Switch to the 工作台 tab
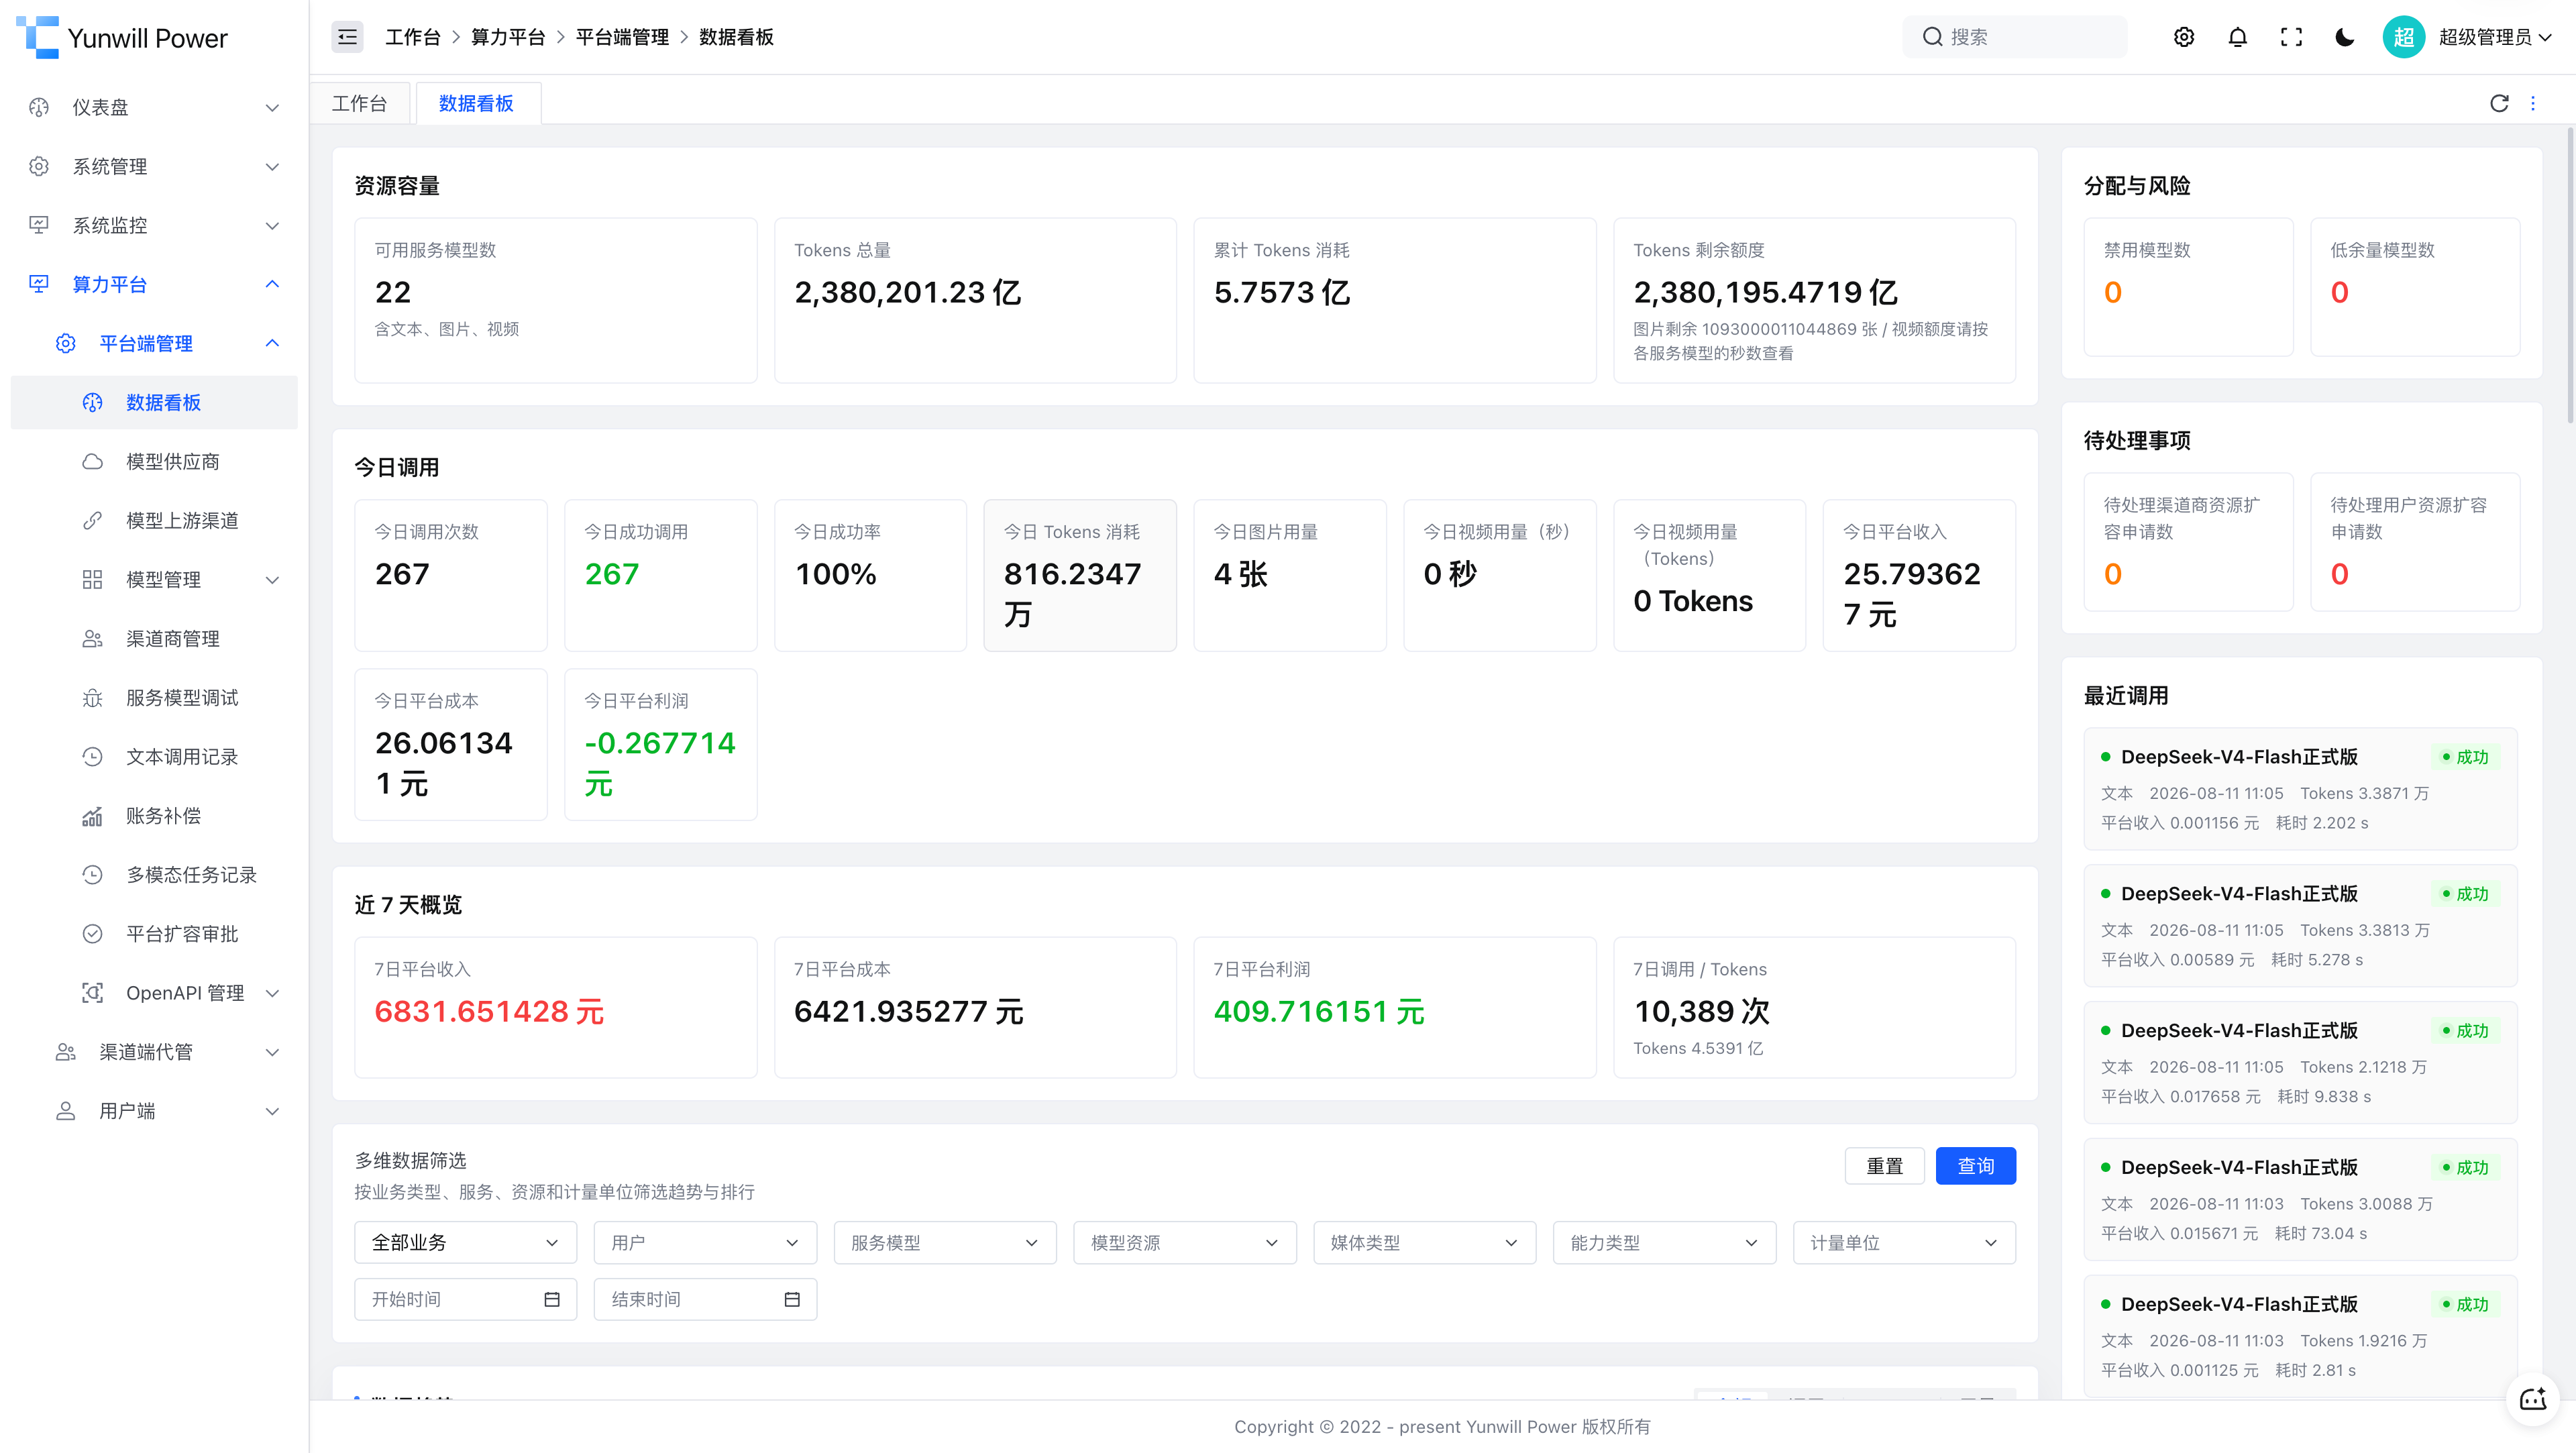Viewport: 2576px width, 1453px height. click(360, 103)
